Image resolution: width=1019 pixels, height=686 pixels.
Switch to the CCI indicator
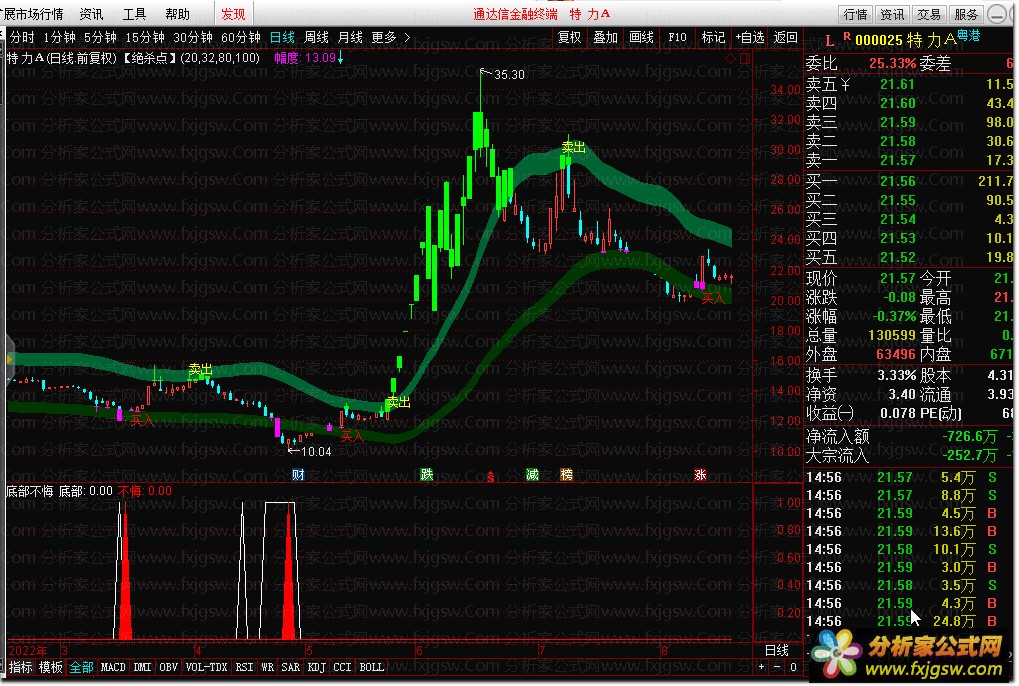pos(342,667)
